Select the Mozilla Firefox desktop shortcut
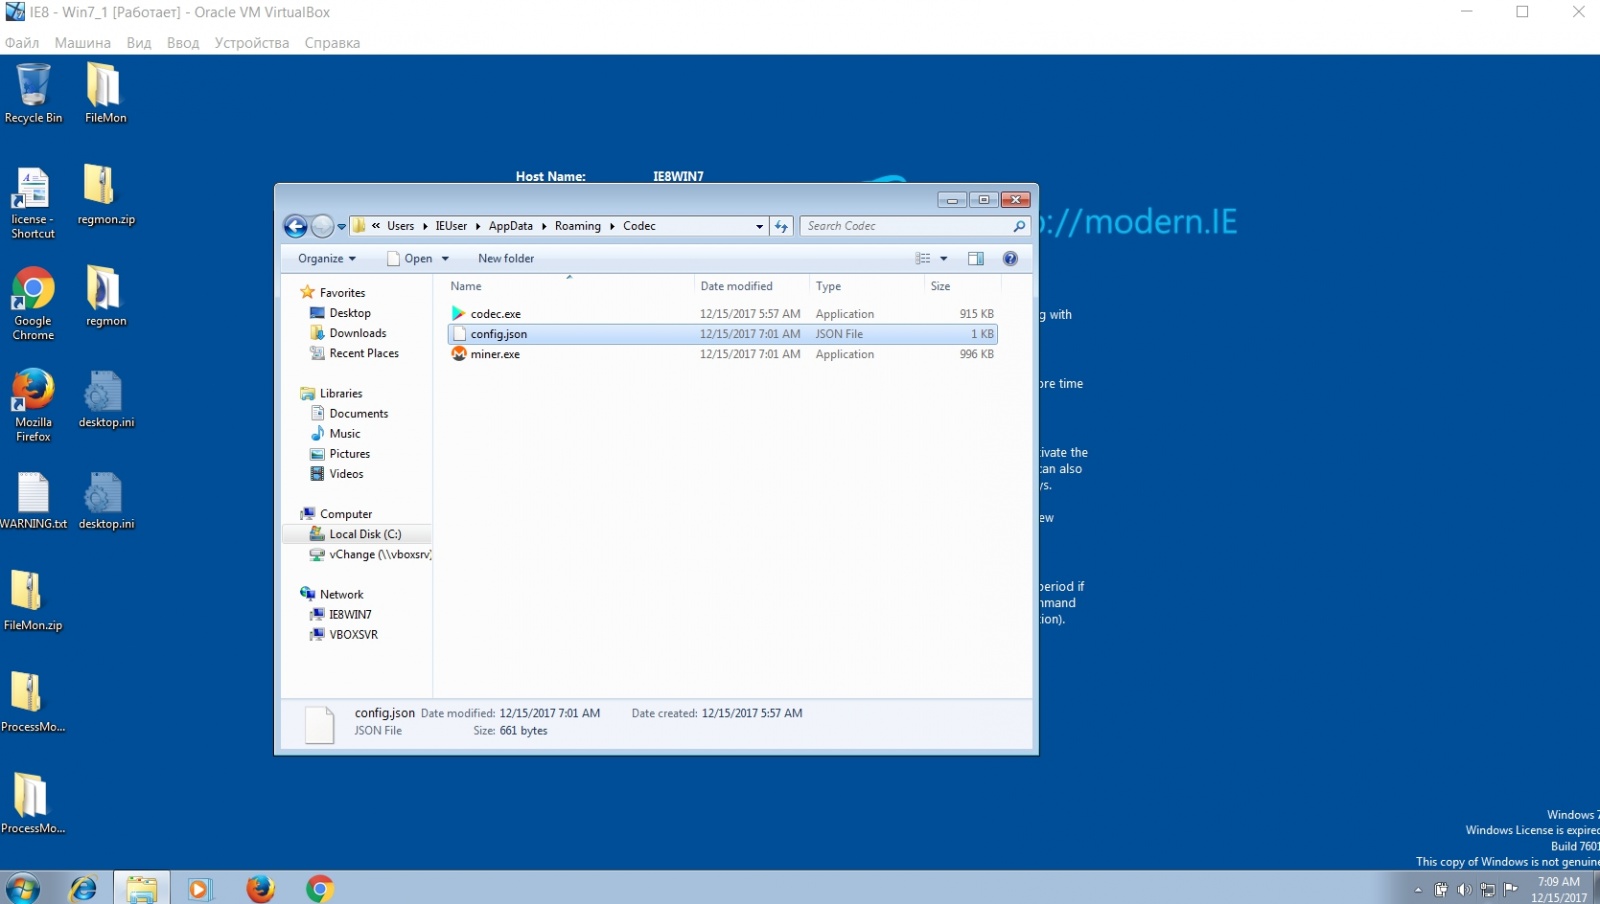 click(33, 405)
